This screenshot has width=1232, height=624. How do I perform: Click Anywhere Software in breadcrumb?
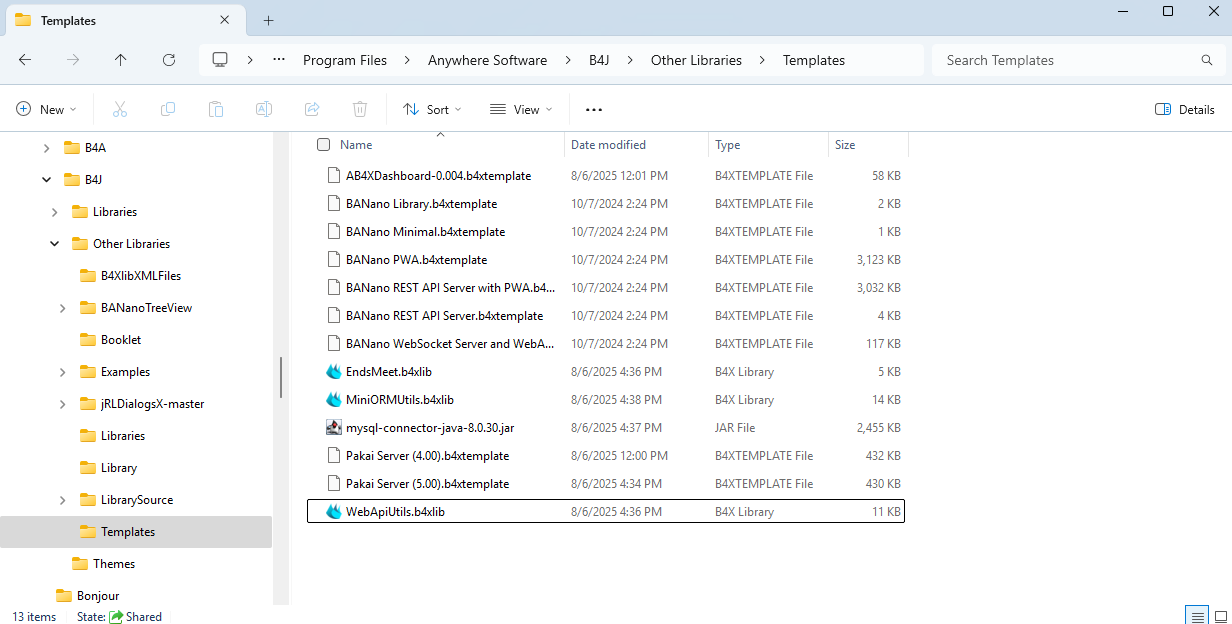[x=487, y=60]
